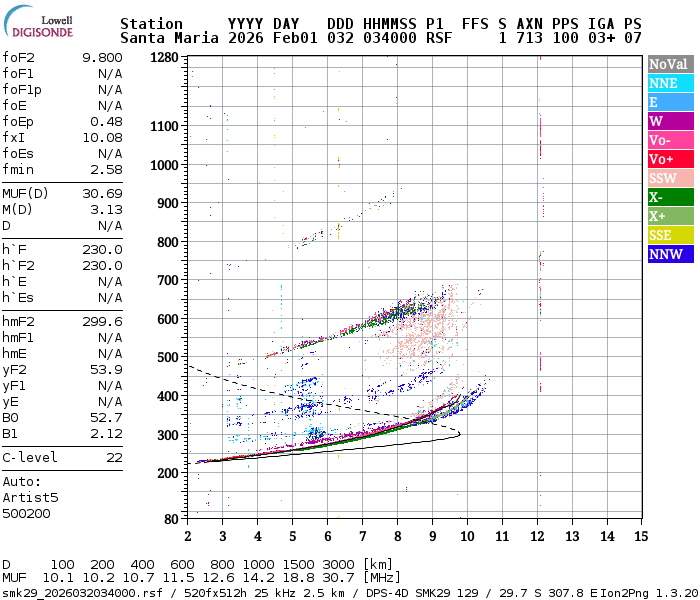This screenshot has height=600, width=700.
Task: Click the h`F2 value 230.0
Action: (102, 266)
